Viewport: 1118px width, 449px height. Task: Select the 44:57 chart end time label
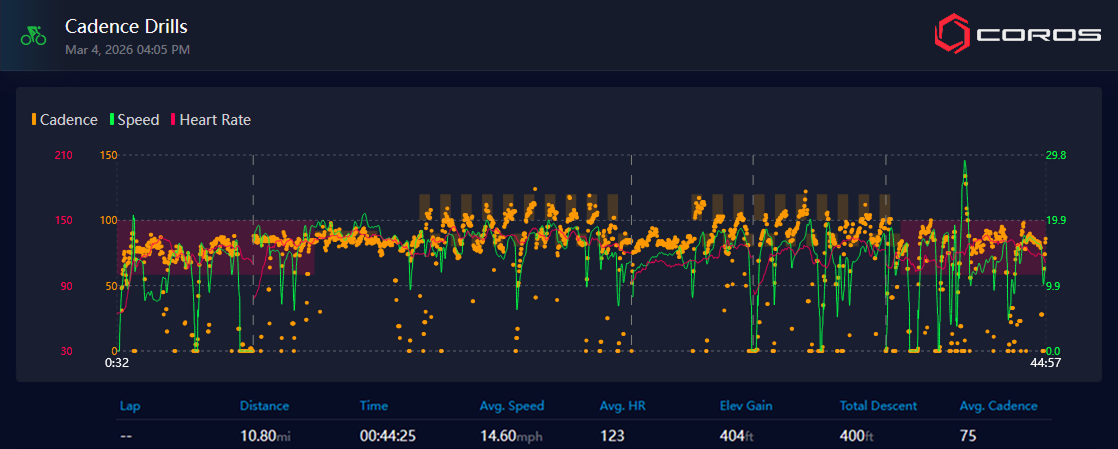(x=1044, y=363)
